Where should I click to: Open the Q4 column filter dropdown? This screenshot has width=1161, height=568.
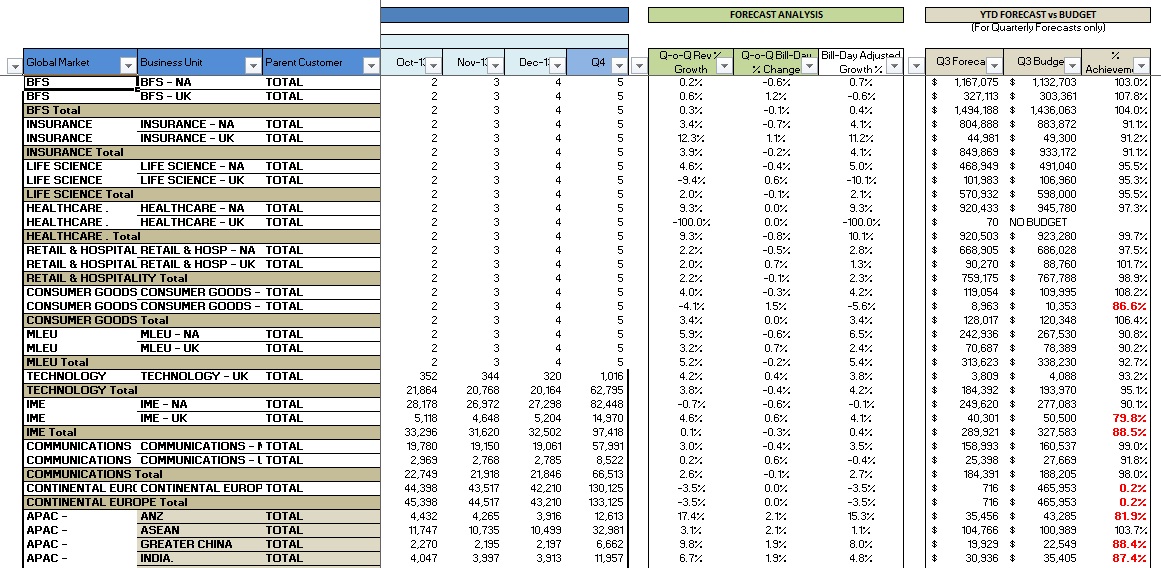620,66
